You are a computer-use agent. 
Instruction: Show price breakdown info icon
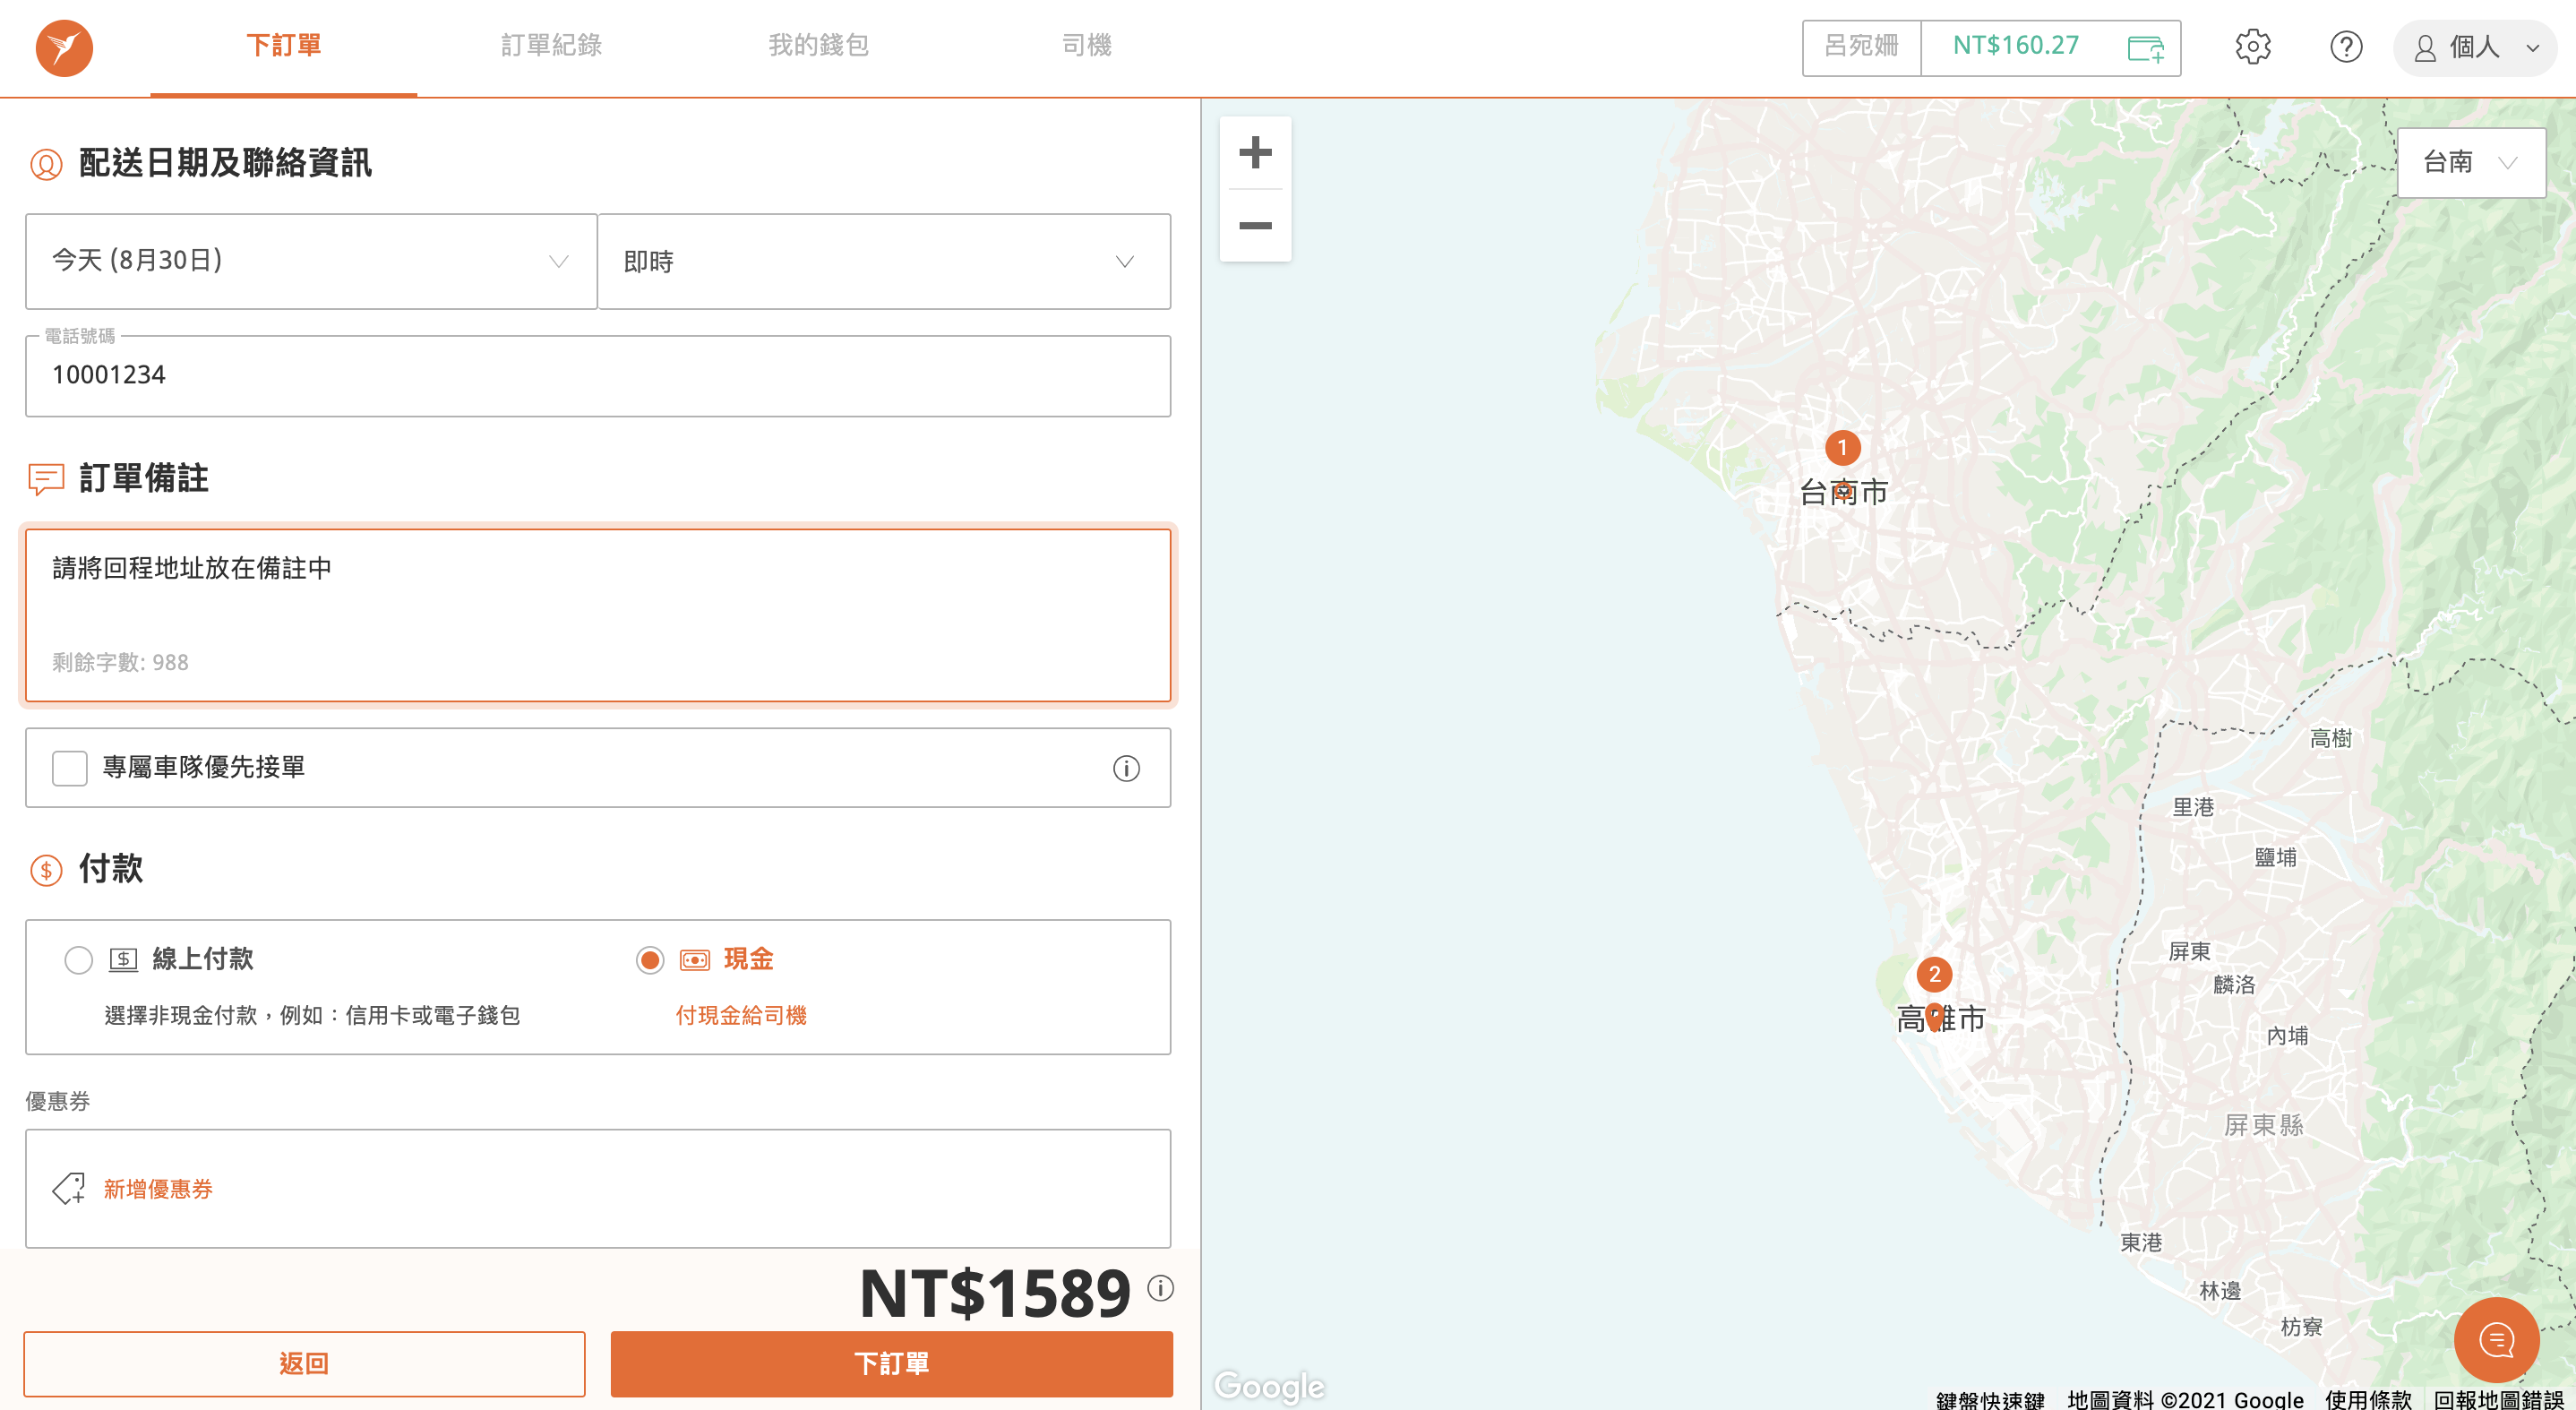[1160, 1288]
